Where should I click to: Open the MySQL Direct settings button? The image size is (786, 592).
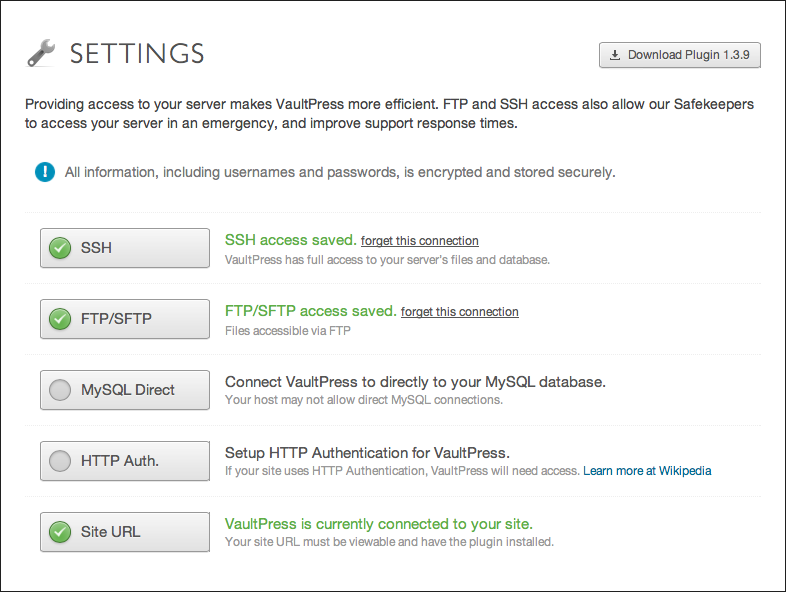tap(125, 390)
